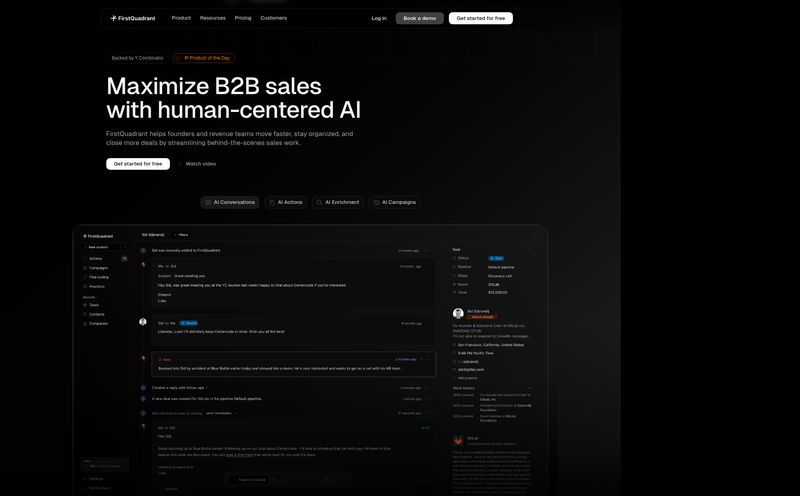Click the blue Open status badge
This screenshot has width=800, height=496.
[x=496, y=259]
